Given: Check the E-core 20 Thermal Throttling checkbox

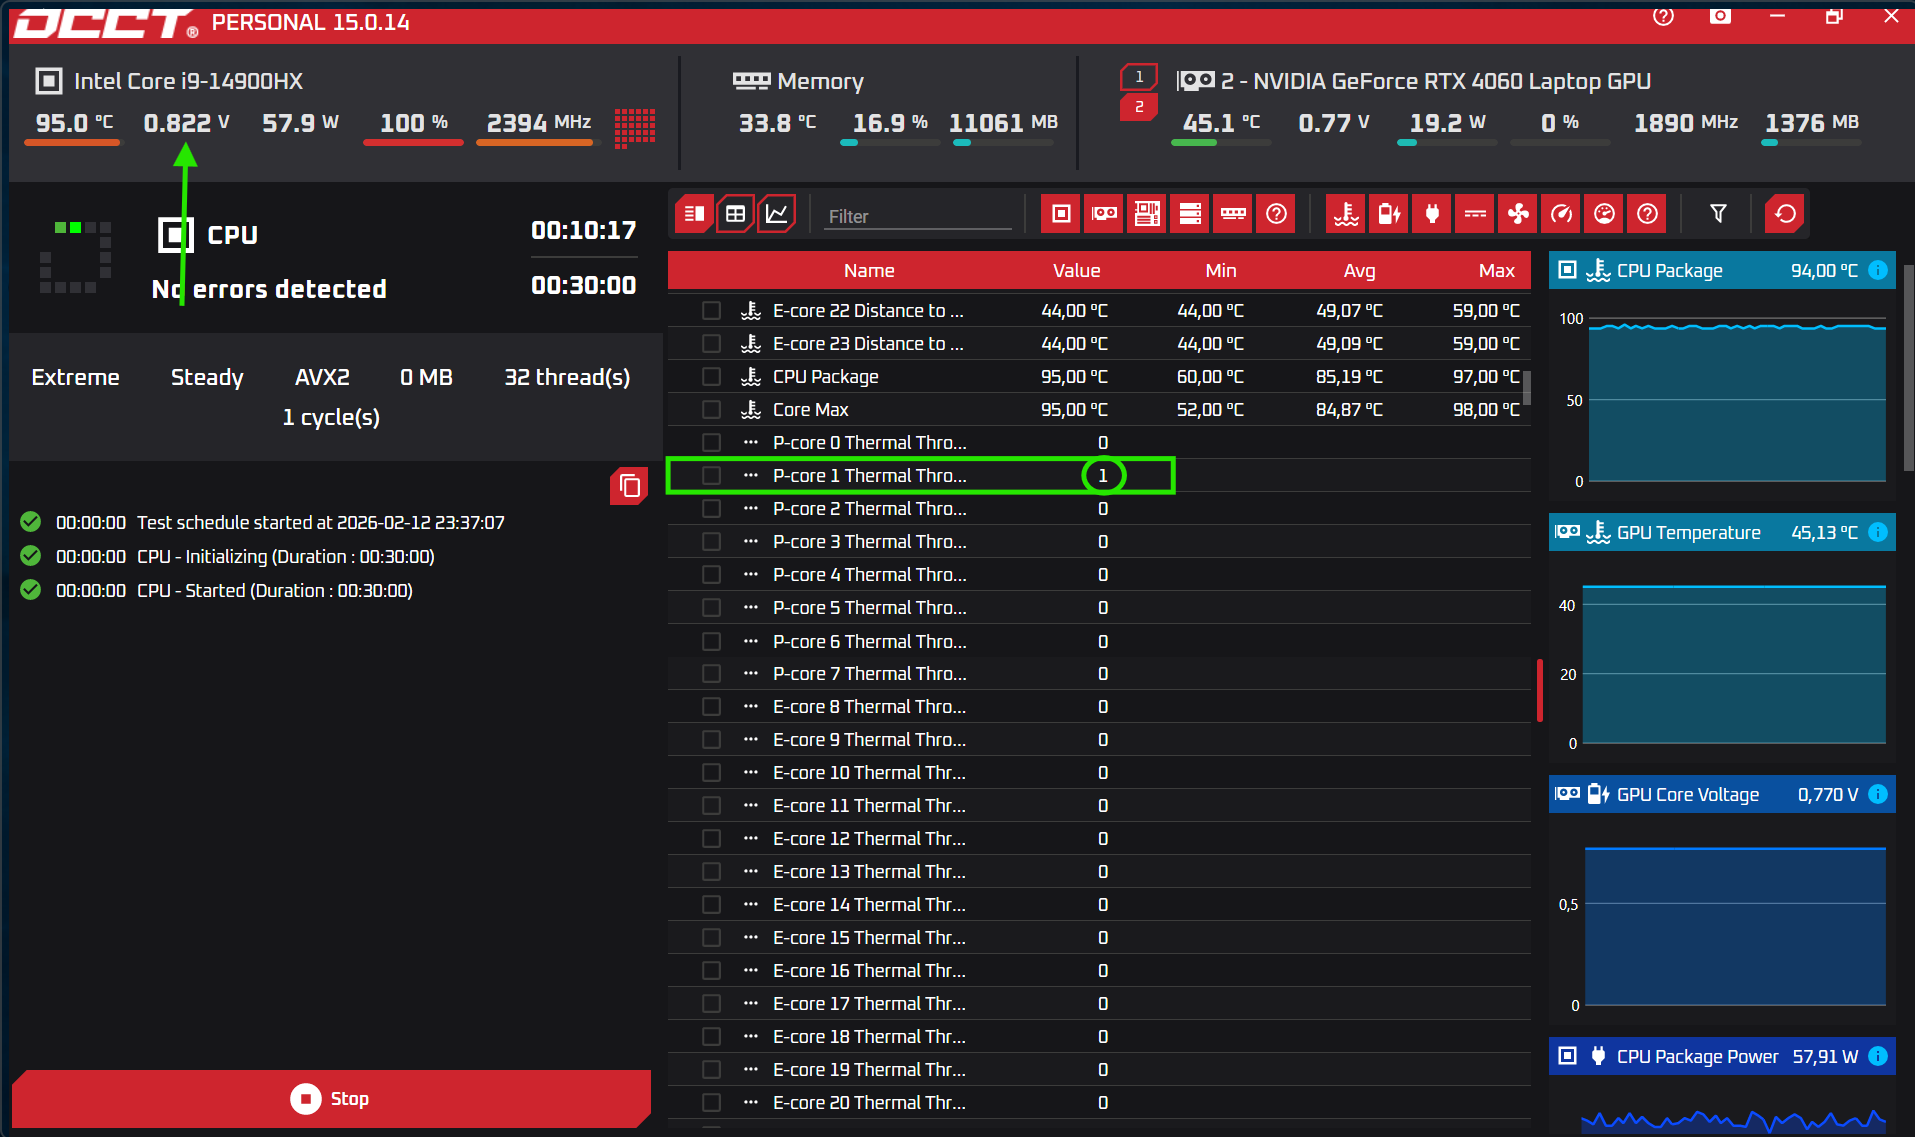Looking at the screenshot, I should (x=711, y=1103).
